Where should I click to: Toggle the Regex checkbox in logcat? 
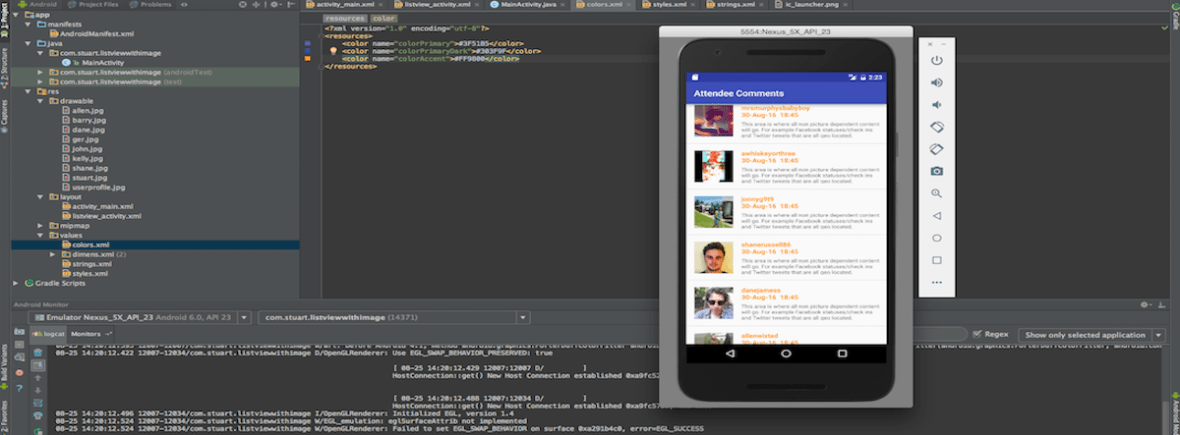pyautogui.click(x=976, y=334)
